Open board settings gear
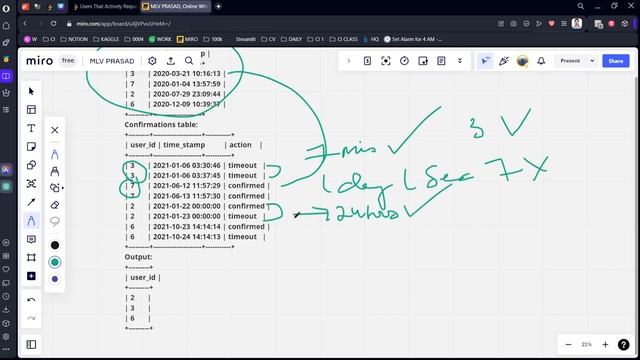Image resolution: width=640 pixels, height=360 pixels. (x=152, y=61)
